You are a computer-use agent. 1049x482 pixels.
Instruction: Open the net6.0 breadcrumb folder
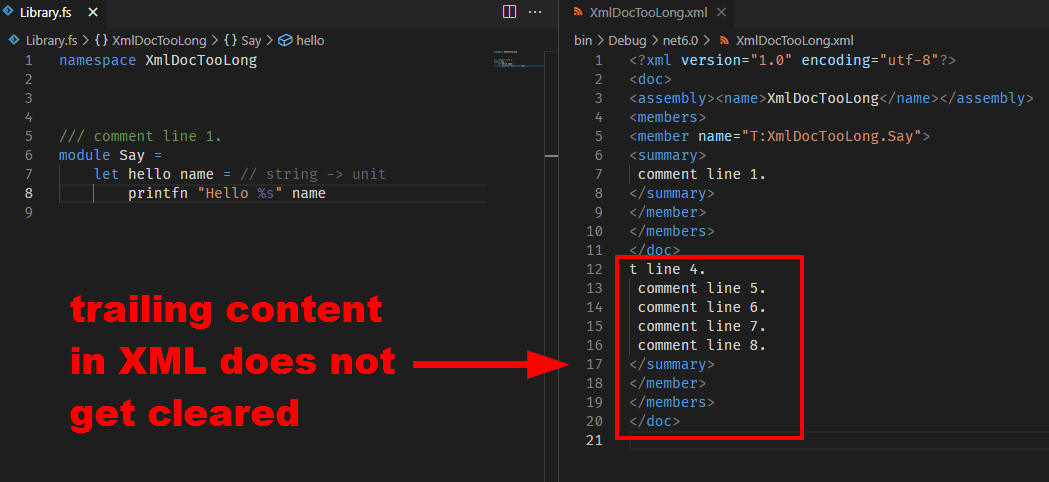click(x=679, y=40)
